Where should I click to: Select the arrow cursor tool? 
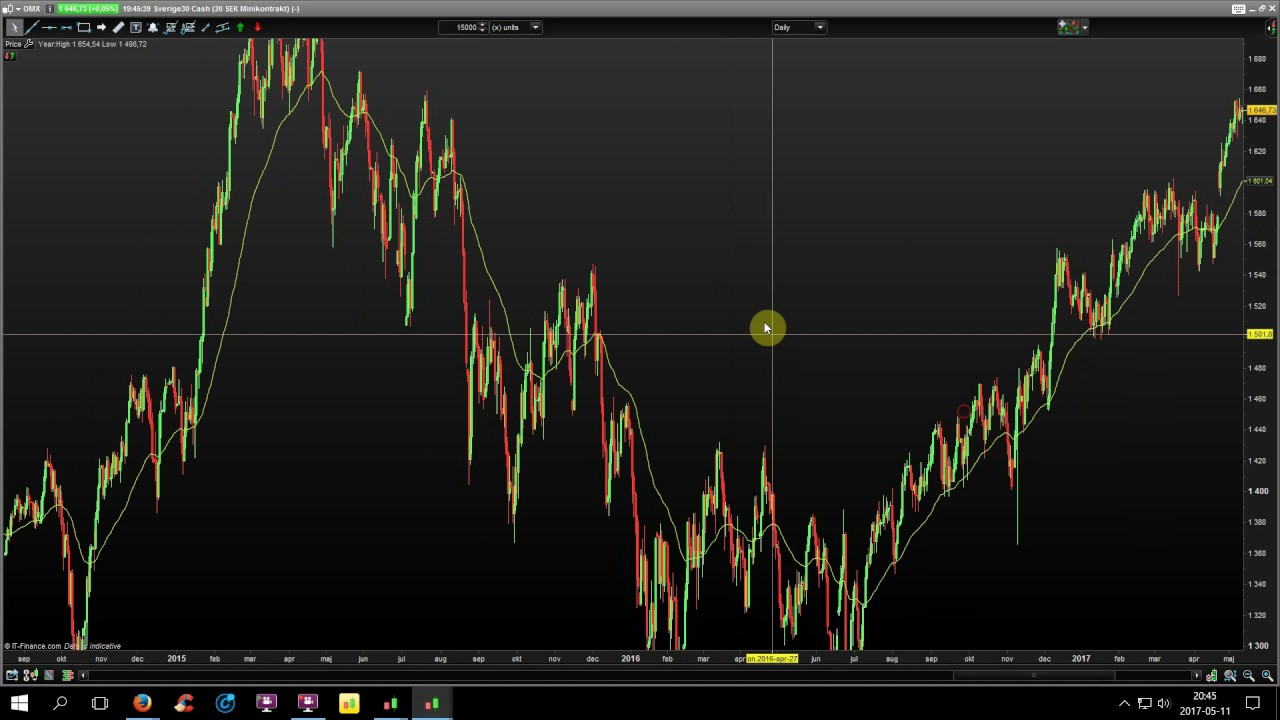pos(14,27)
